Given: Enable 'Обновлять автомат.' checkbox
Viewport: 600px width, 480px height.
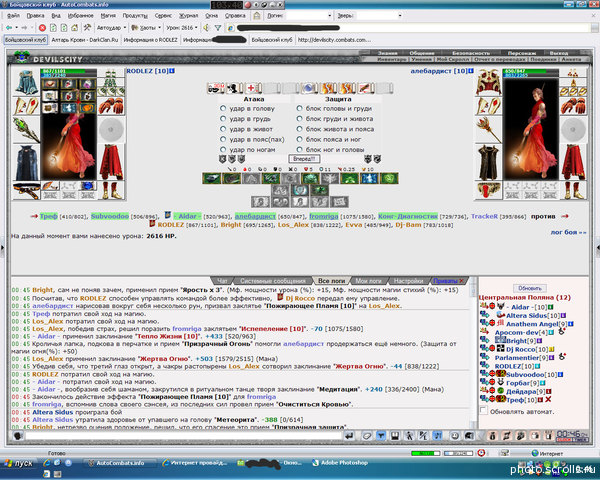Looking at the screenshot, I should point(484,411).
